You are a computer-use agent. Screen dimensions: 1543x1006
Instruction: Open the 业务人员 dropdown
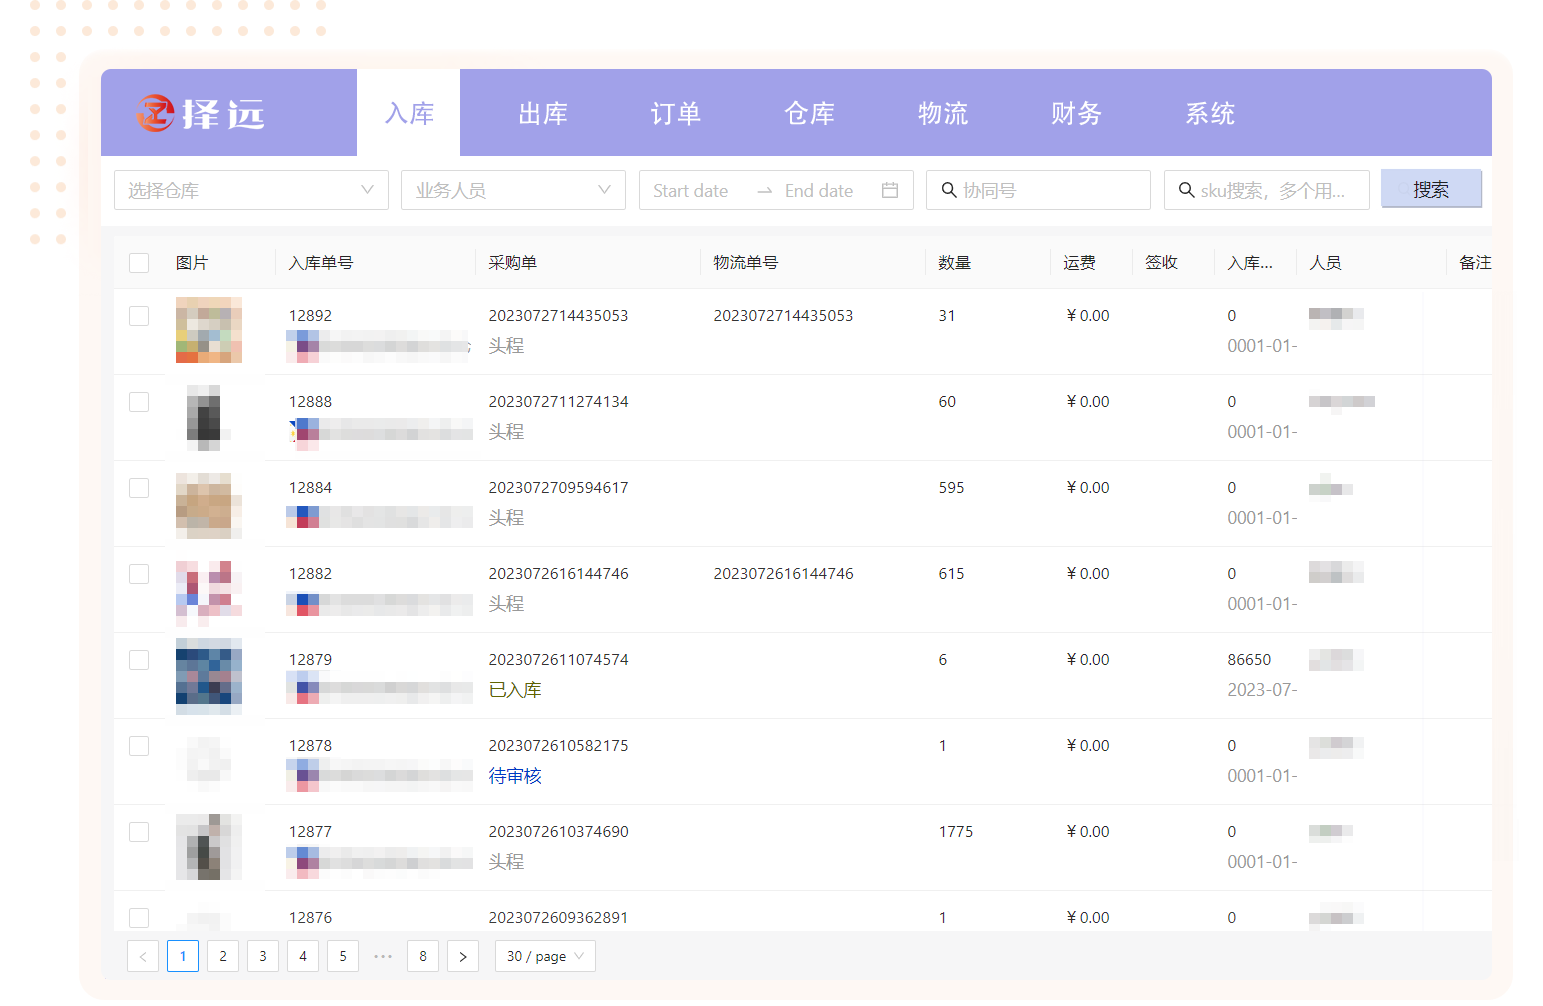[513, 190]
